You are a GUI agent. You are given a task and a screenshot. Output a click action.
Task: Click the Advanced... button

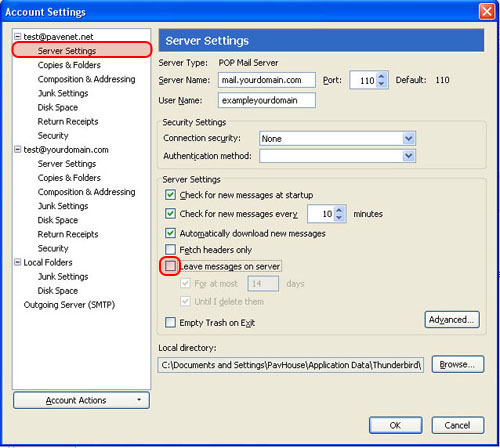(452, 320)
